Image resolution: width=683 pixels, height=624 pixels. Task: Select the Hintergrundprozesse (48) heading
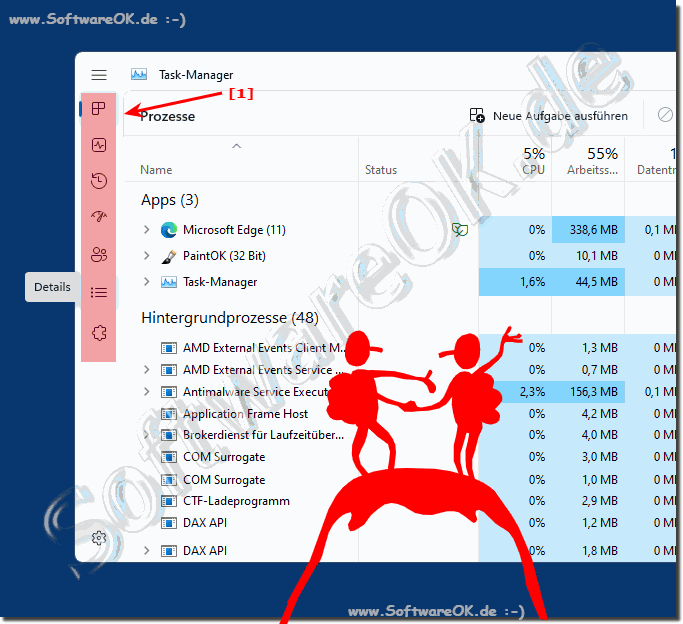pyautogui.click(x=230, y=318)
